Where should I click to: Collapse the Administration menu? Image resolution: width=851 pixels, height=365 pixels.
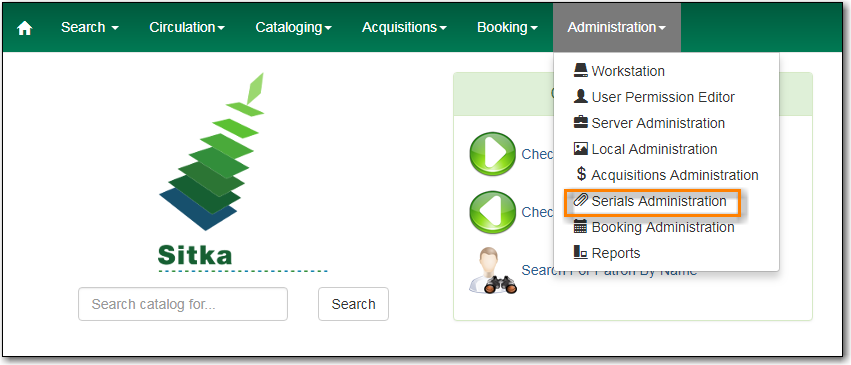click(x=617, y=27)
